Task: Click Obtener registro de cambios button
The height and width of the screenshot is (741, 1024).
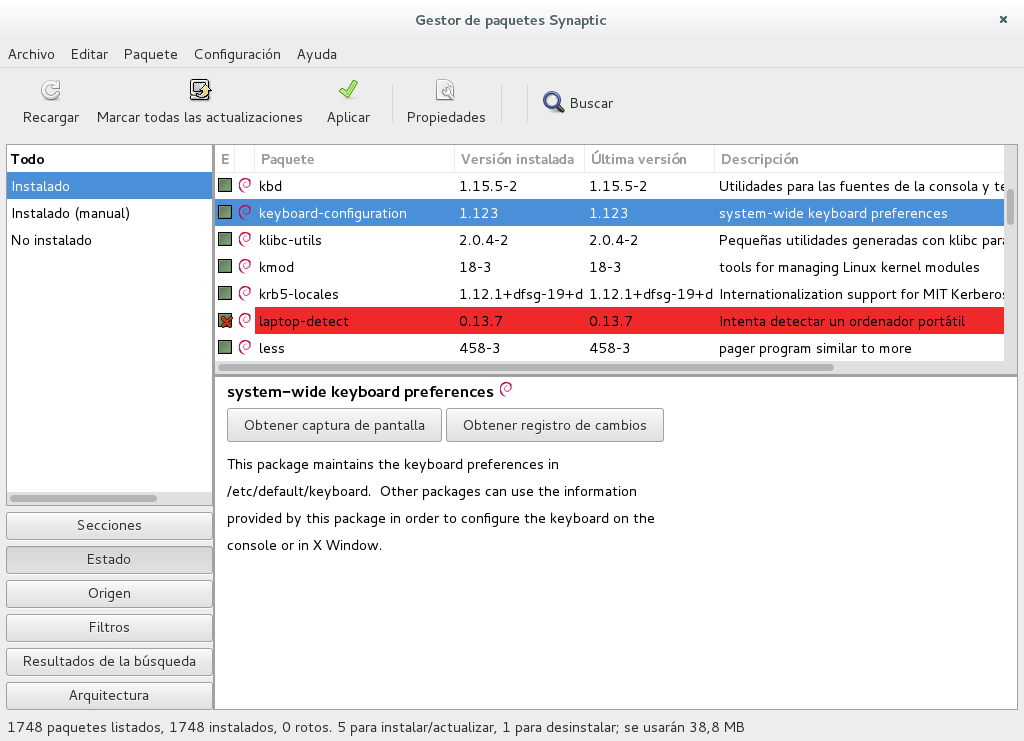Action: [554, 425]
